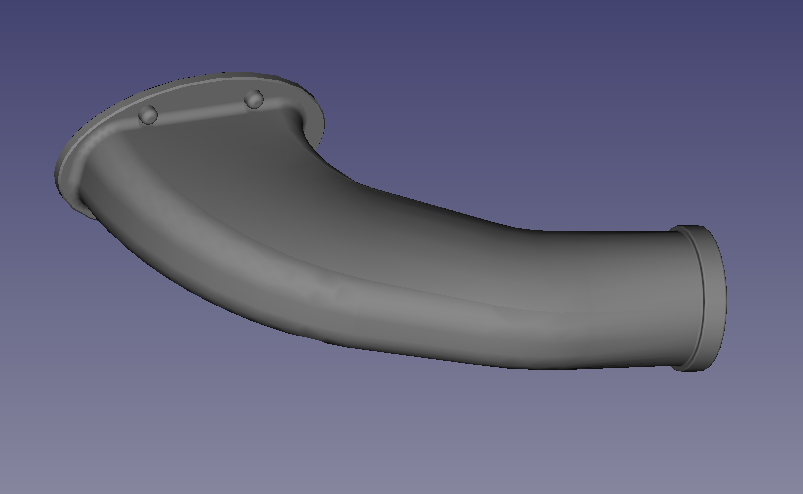Click empty background below the pipe's left end
The width and height of the screenshot is (803, 494).
pos(120,350)
